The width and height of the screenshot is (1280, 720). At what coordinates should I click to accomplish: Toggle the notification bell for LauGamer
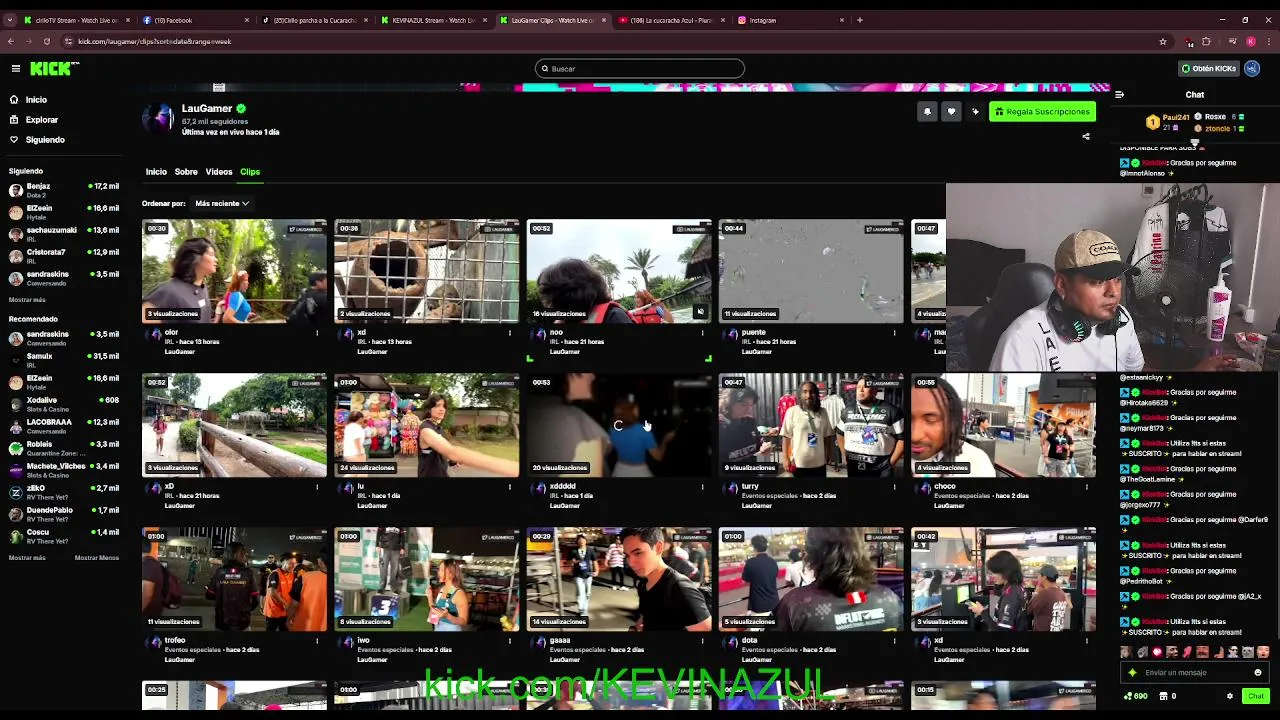tap(927, 112)
